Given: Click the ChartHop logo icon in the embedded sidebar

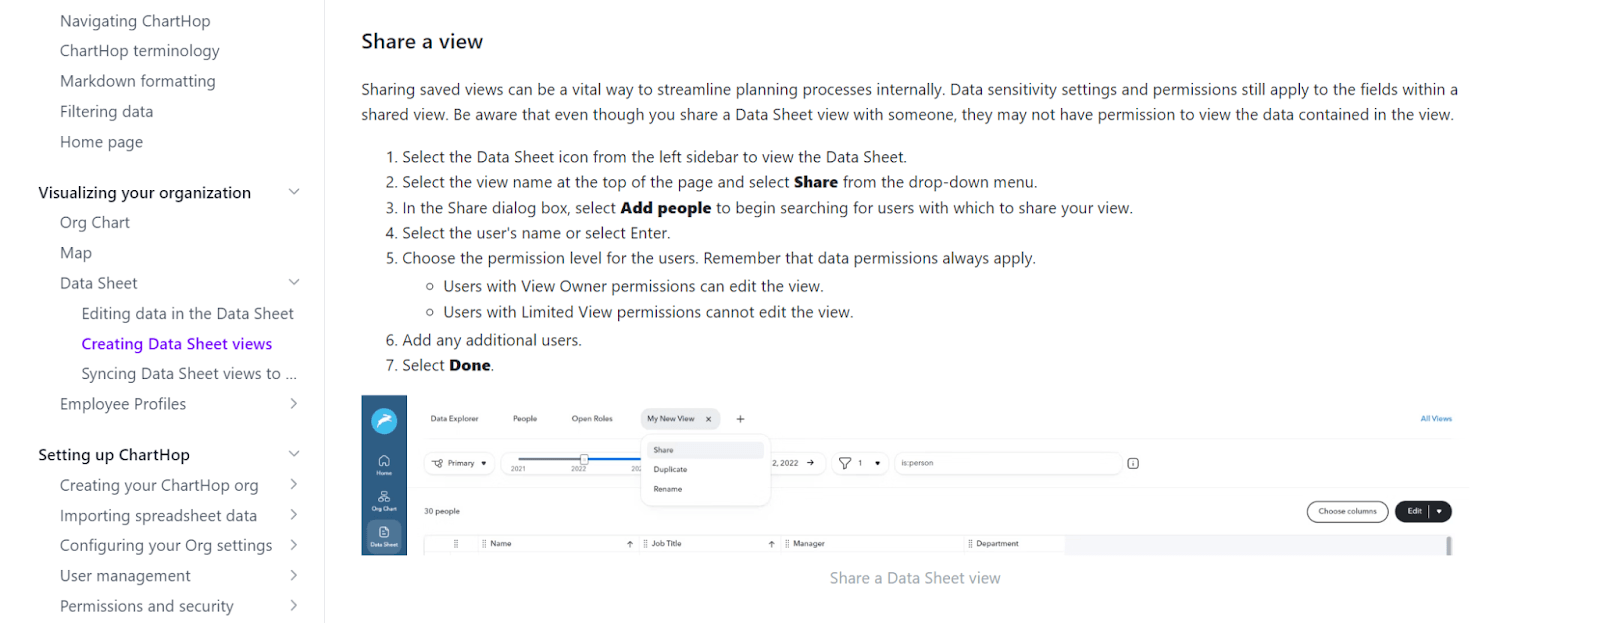Looking at the screenshot, I should point(384,421).
